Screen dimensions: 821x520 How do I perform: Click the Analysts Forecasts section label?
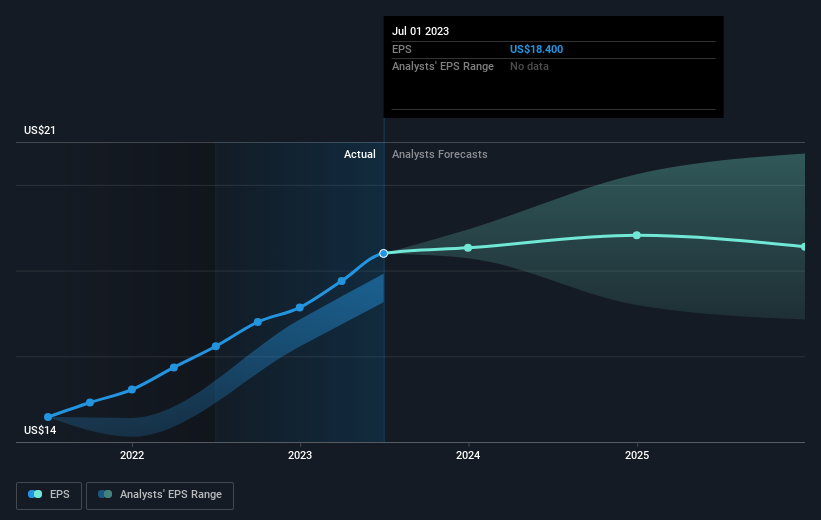(x=440, y=154)
